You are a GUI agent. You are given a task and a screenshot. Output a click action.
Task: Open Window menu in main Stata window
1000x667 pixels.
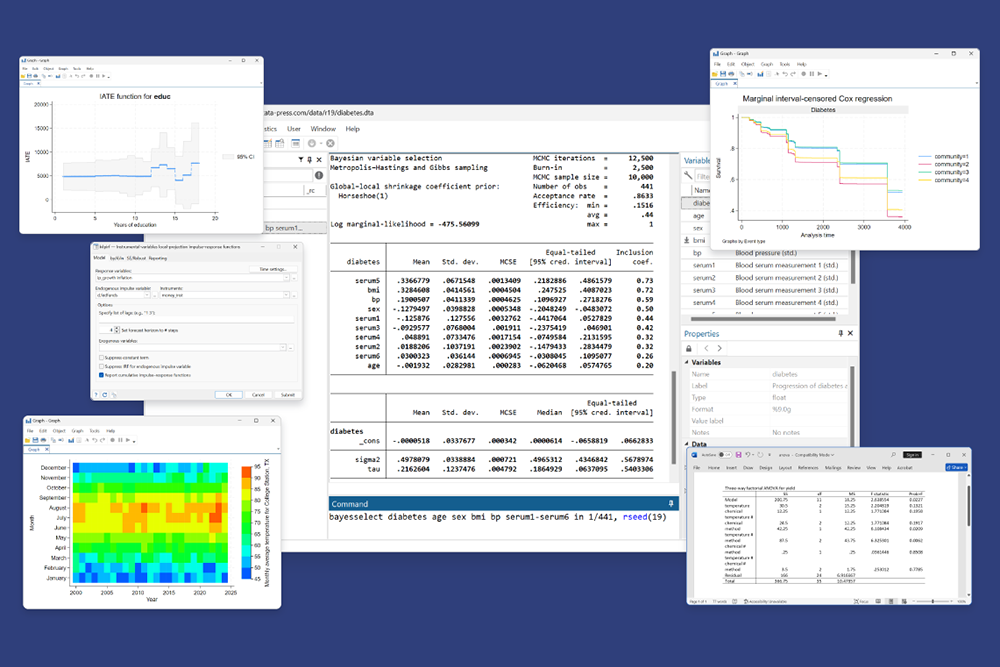[x=323, y=129]
